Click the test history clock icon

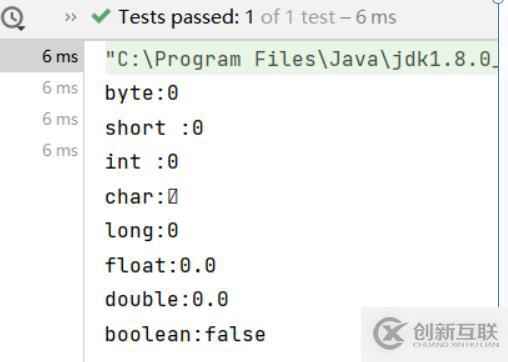tap(13, 19)
